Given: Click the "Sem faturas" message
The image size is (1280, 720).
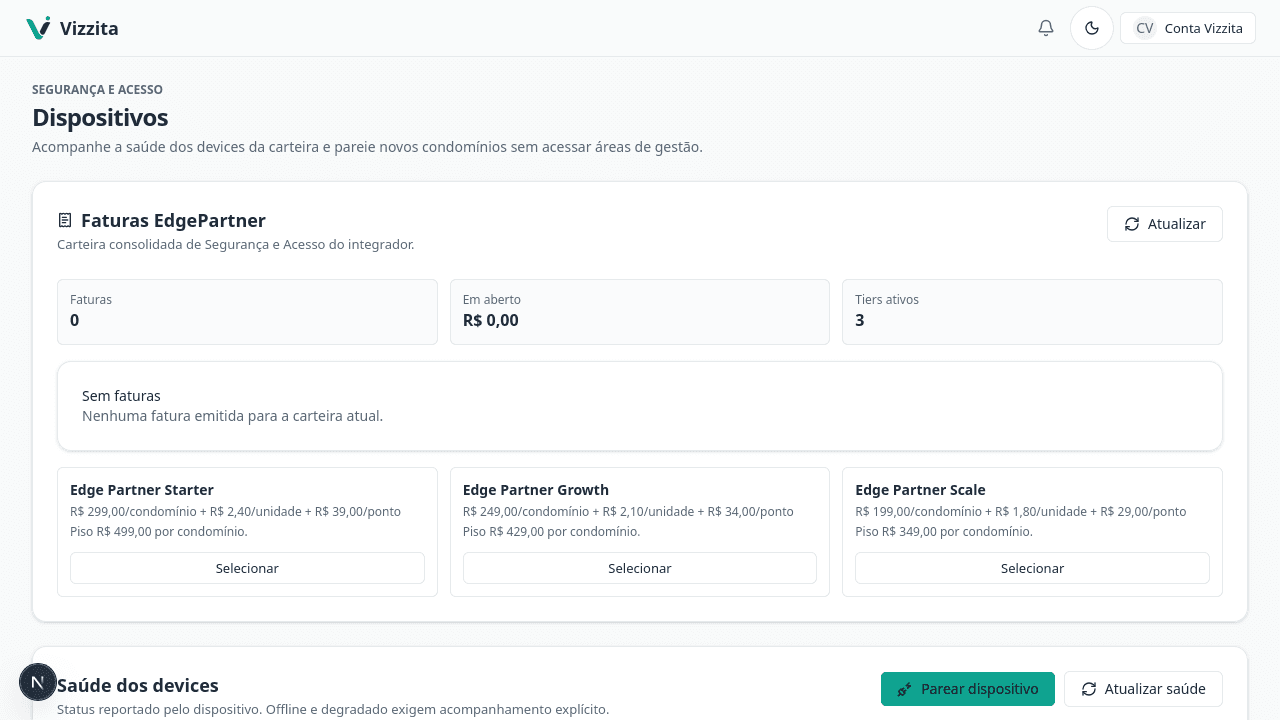Looking at the screenshot, I should point(121,396).
